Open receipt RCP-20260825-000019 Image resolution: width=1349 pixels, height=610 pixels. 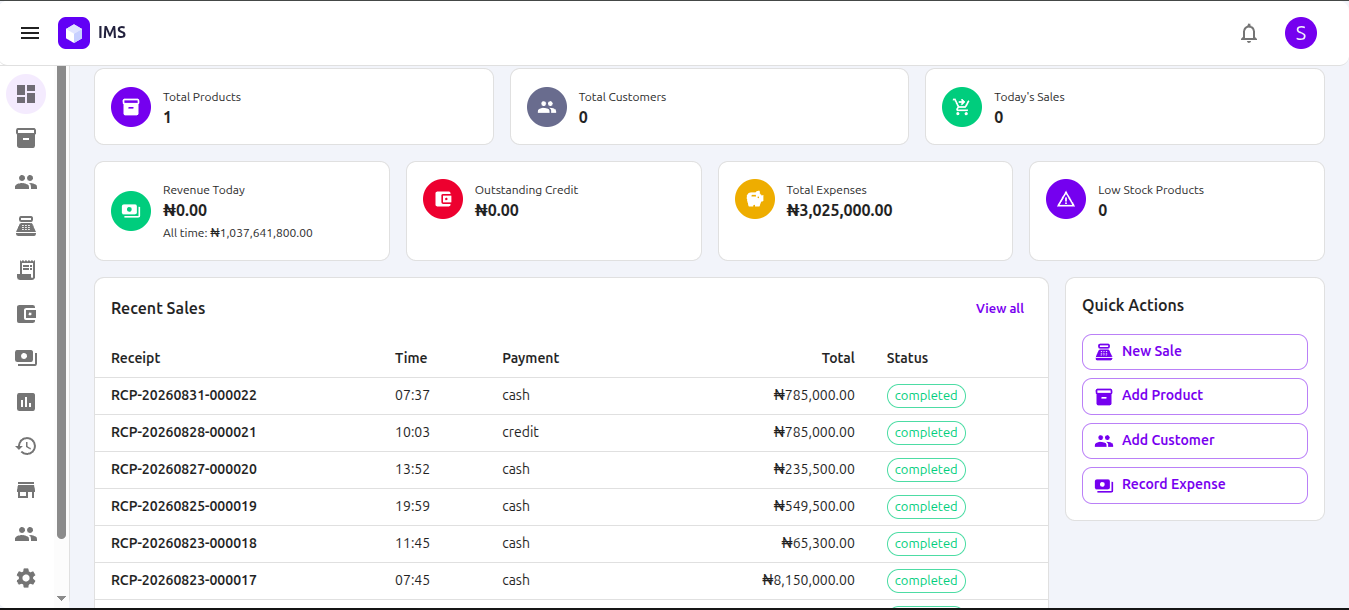[184, 507]
